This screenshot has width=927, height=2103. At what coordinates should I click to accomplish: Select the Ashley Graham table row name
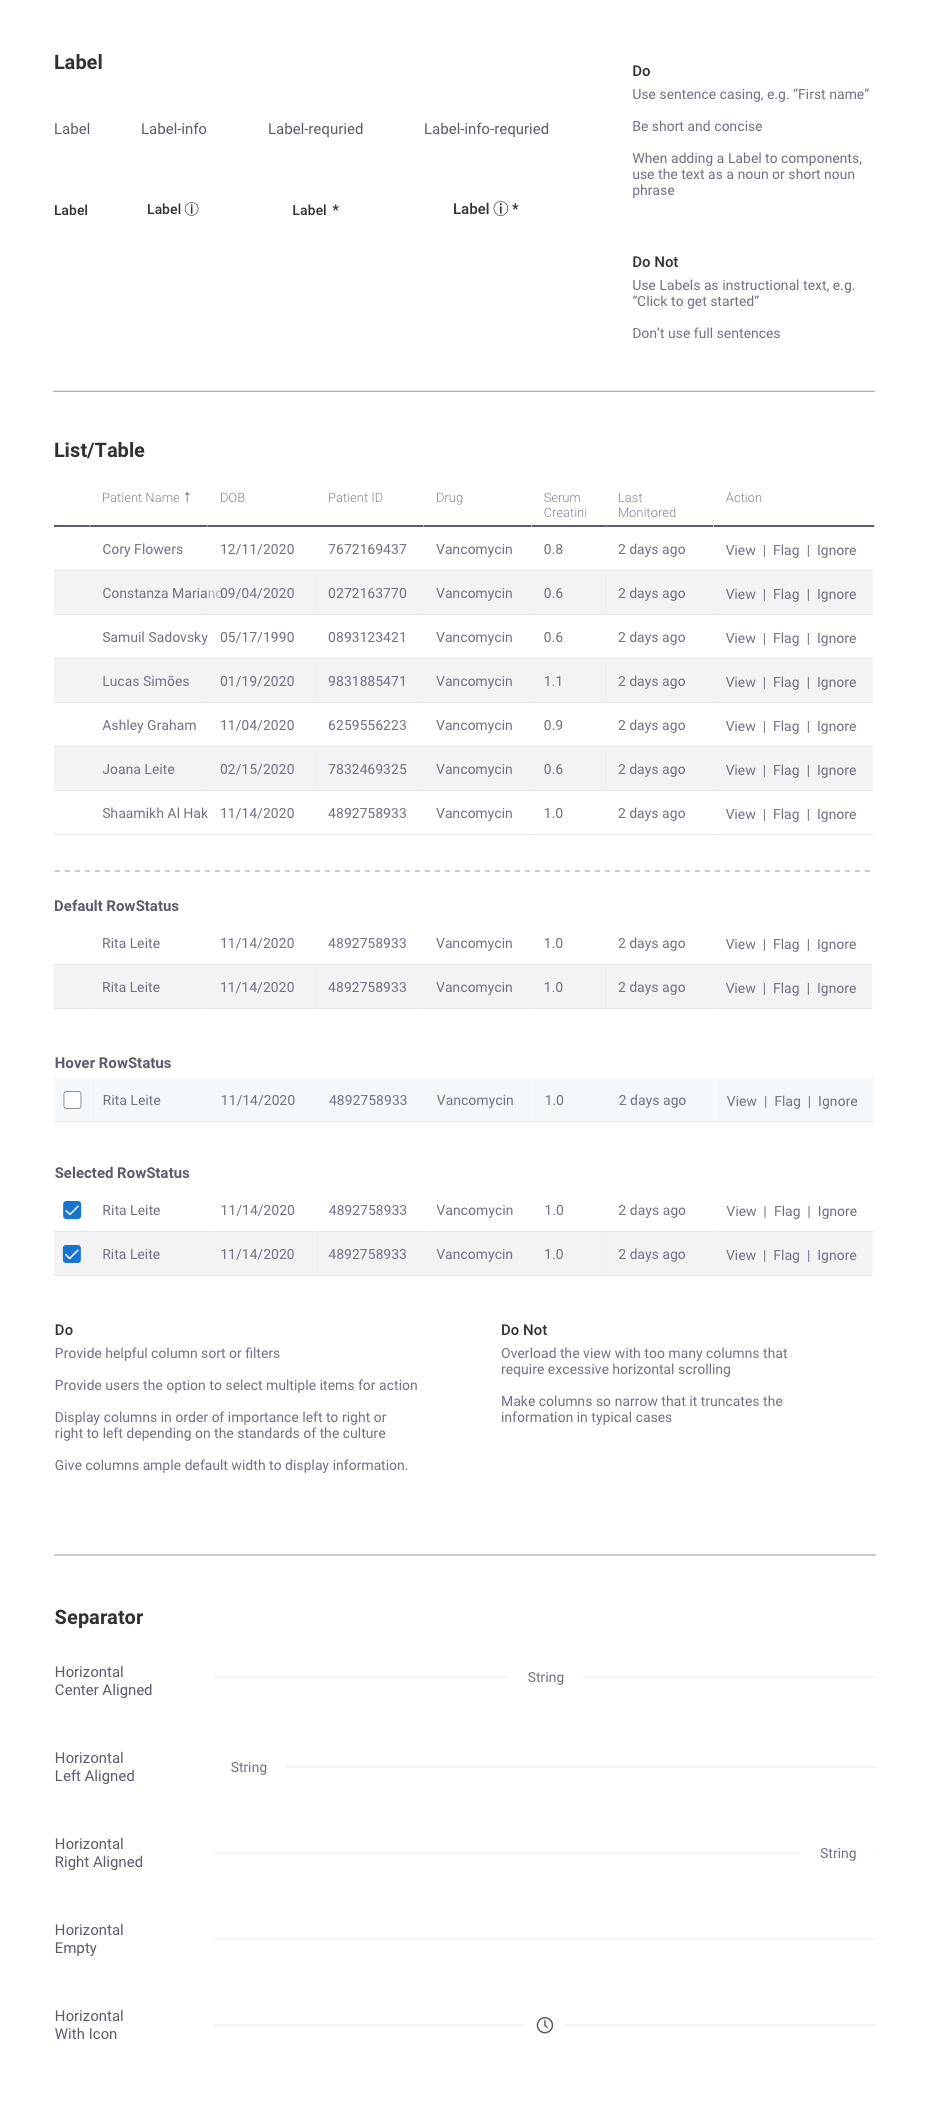(149, 725)
